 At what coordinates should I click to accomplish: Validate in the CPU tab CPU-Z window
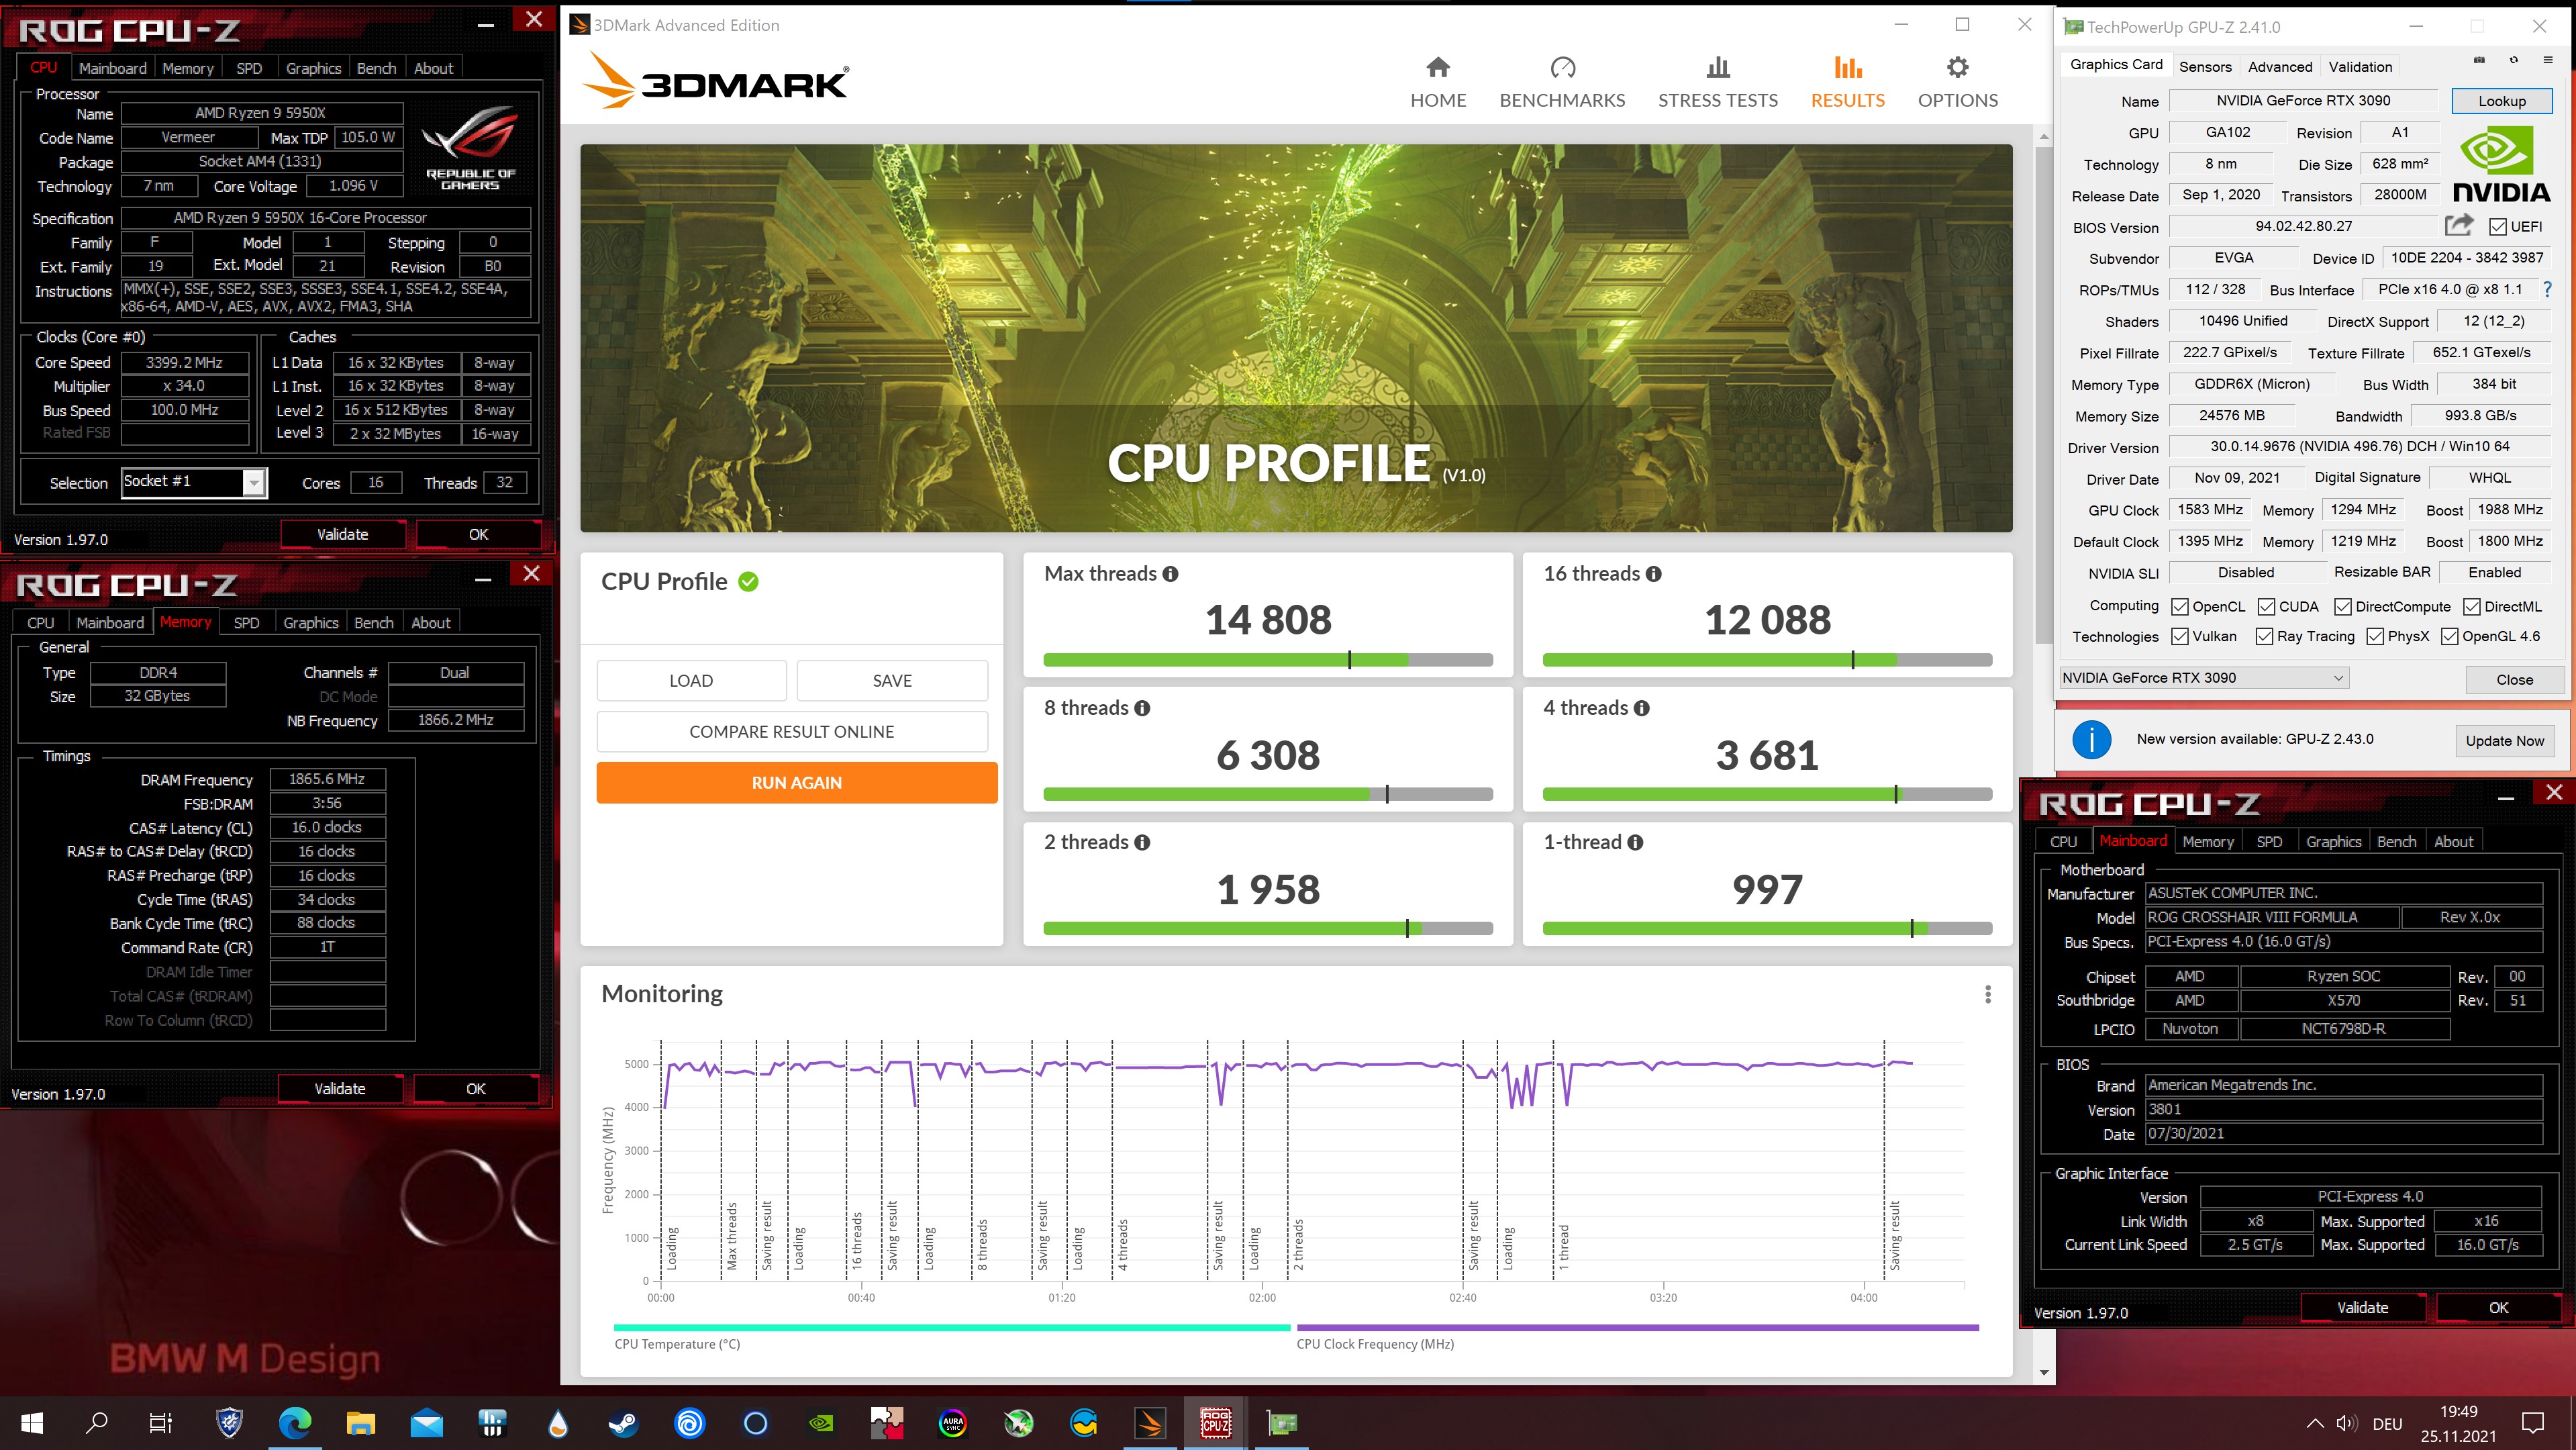[342, 534]
